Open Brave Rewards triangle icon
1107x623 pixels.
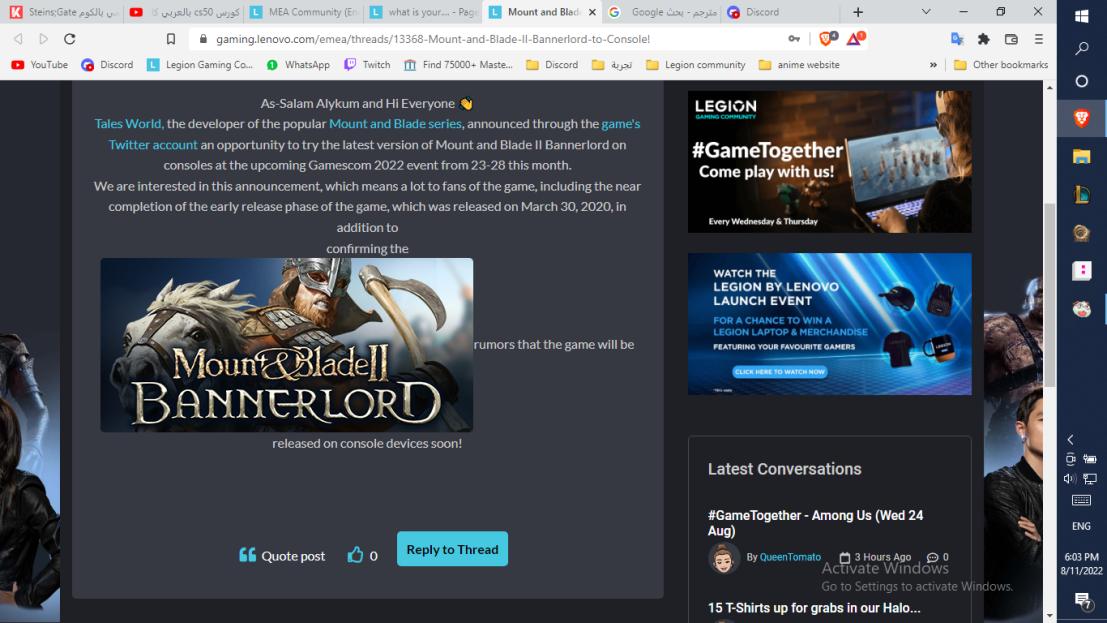pos(853,38)
